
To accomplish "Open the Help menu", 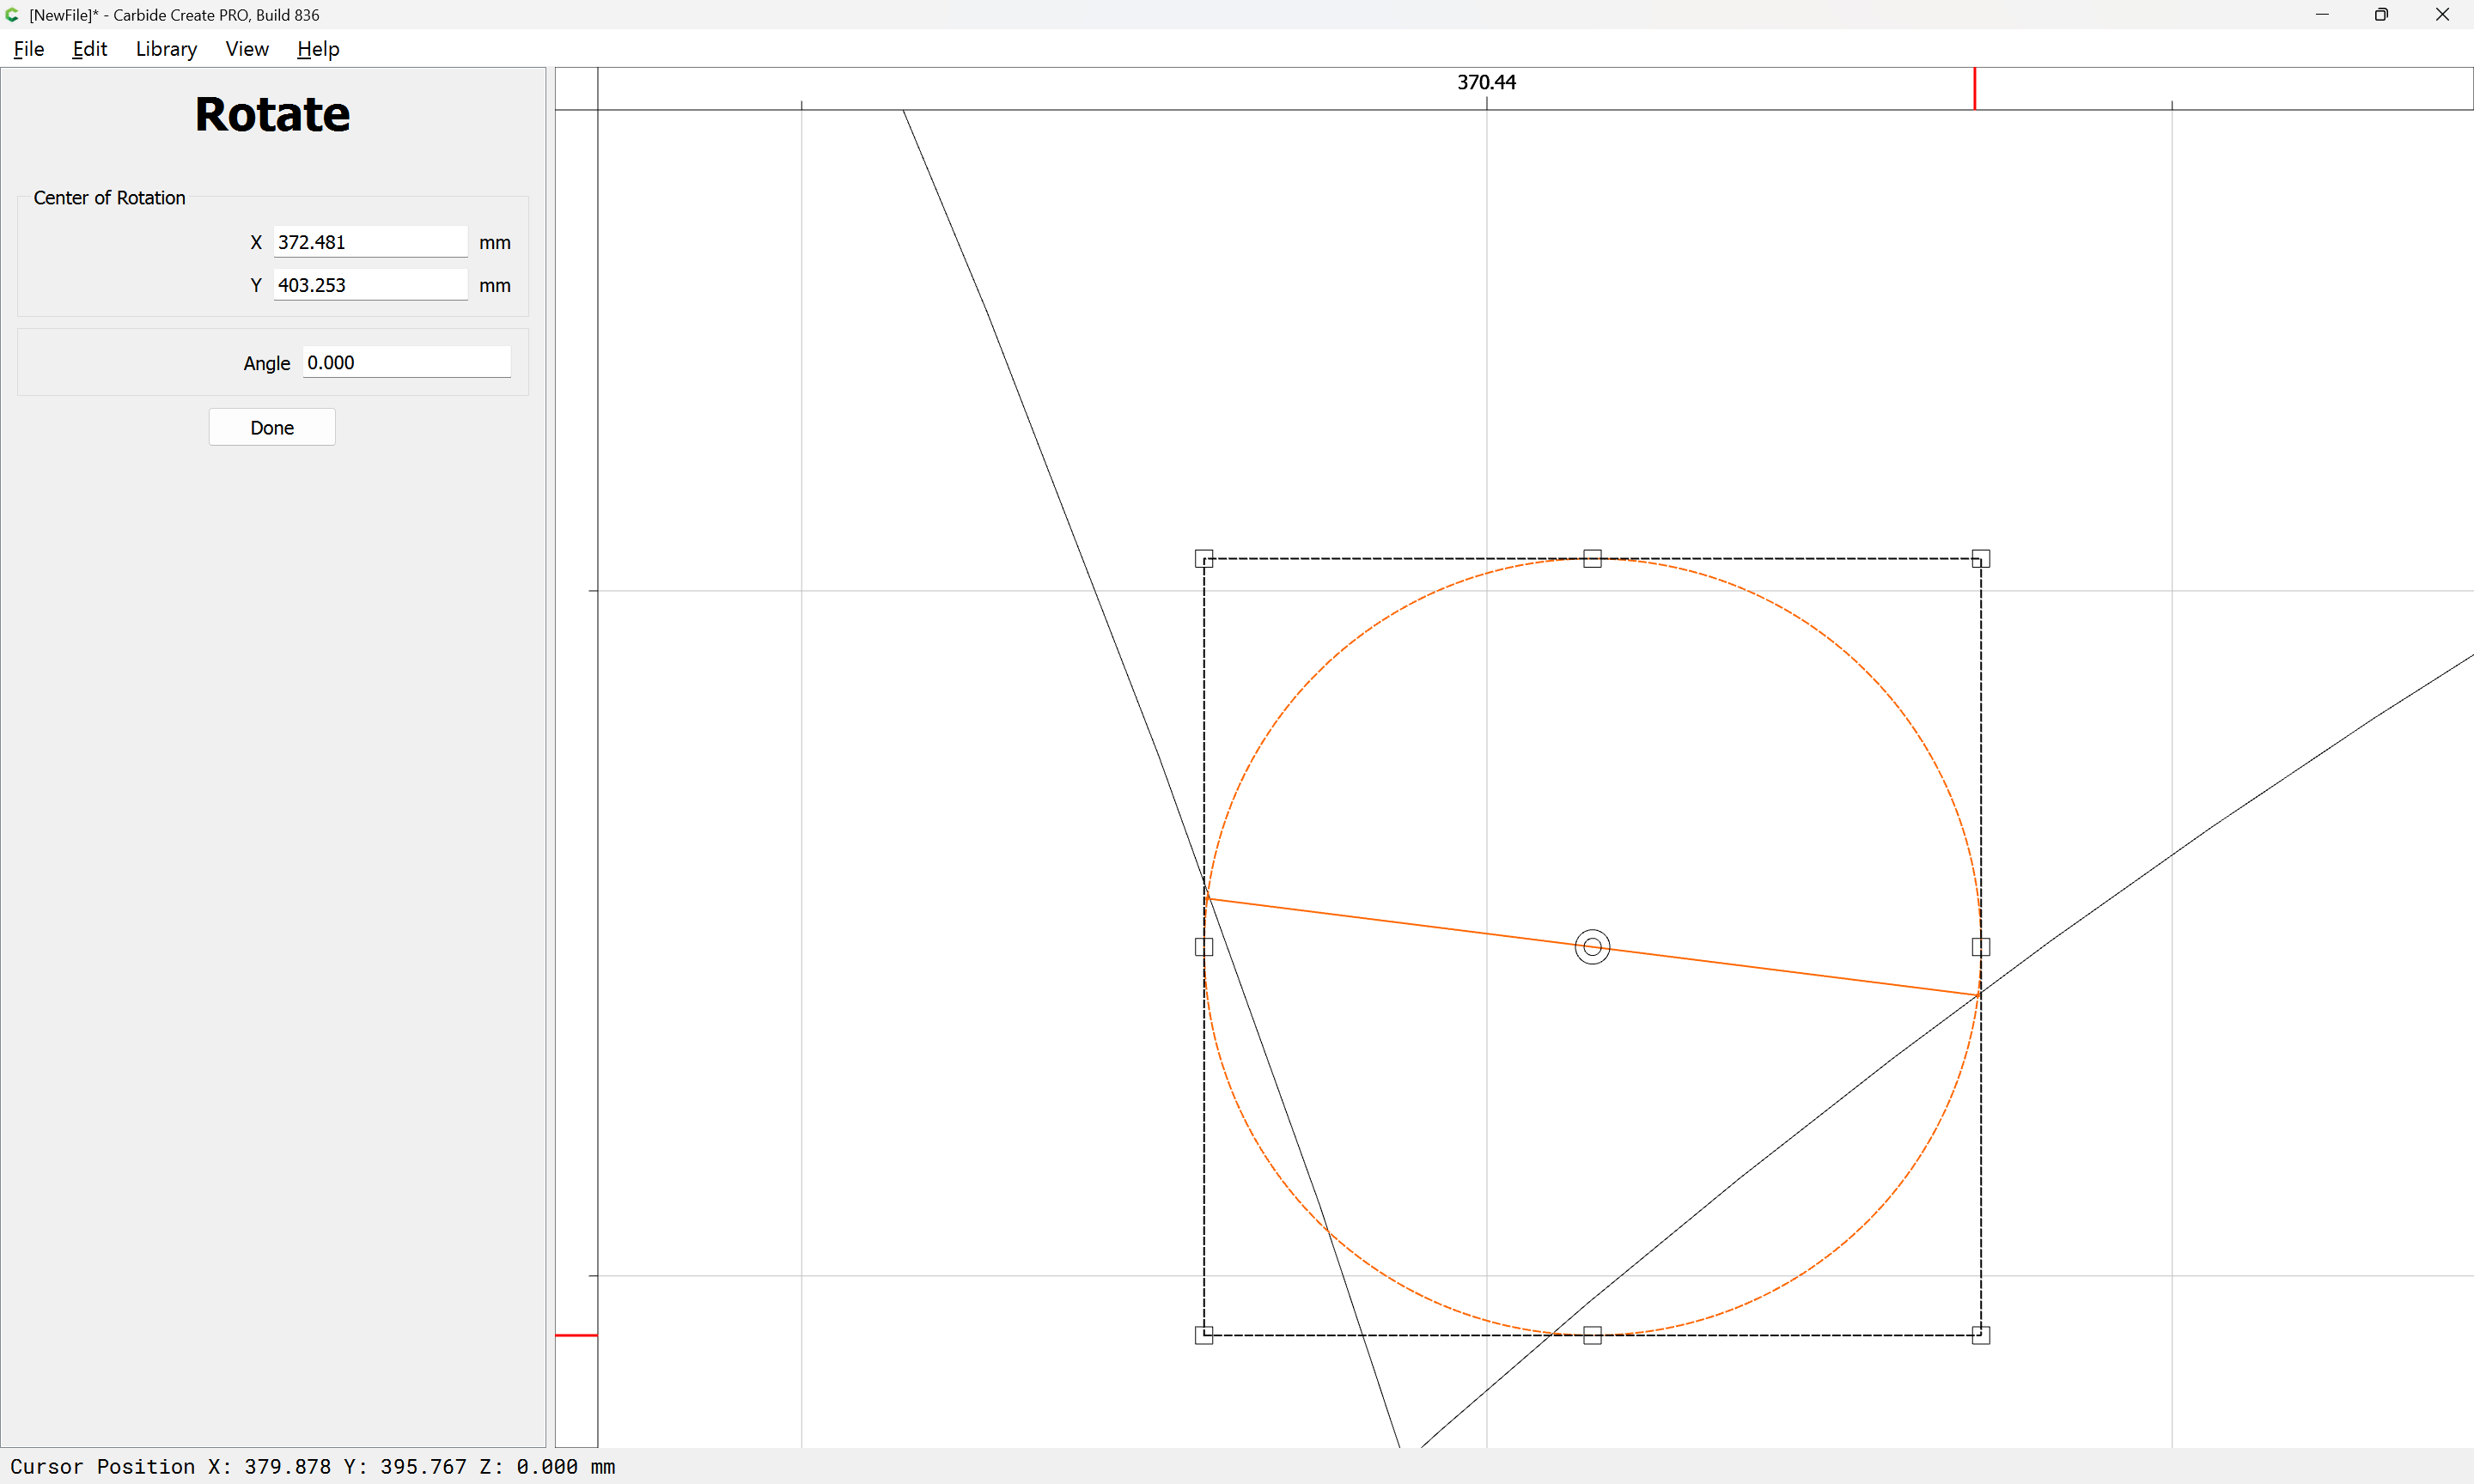I will tap(318, 49).
